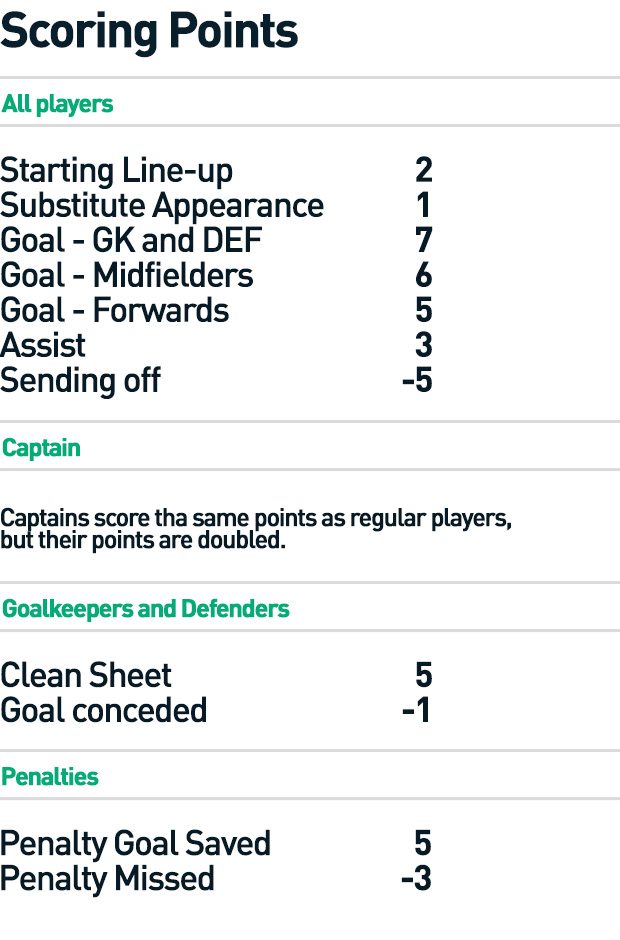
Task: Select the Assist row label
Action: point(43,346)
